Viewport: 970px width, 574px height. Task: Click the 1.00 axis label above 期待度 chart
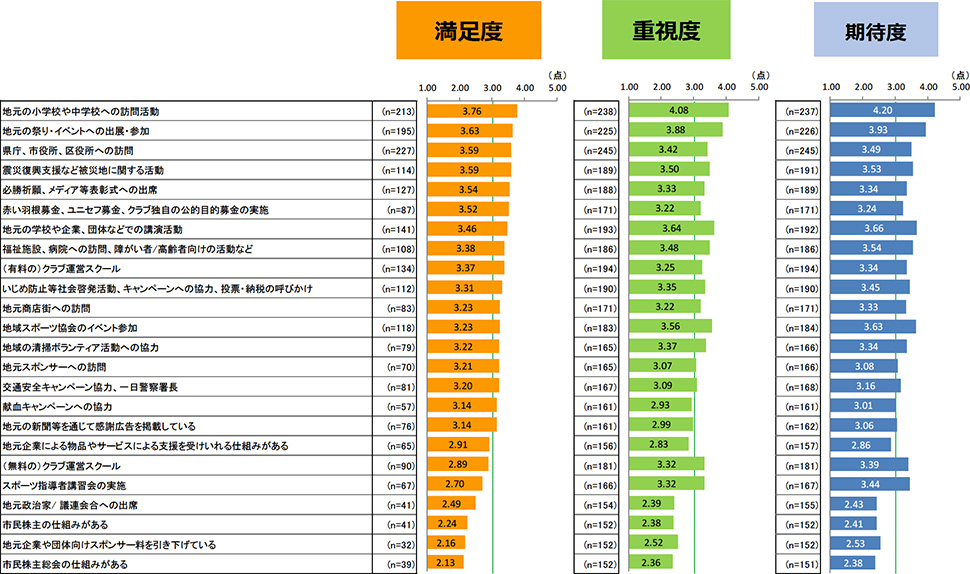tap(831, 87)
